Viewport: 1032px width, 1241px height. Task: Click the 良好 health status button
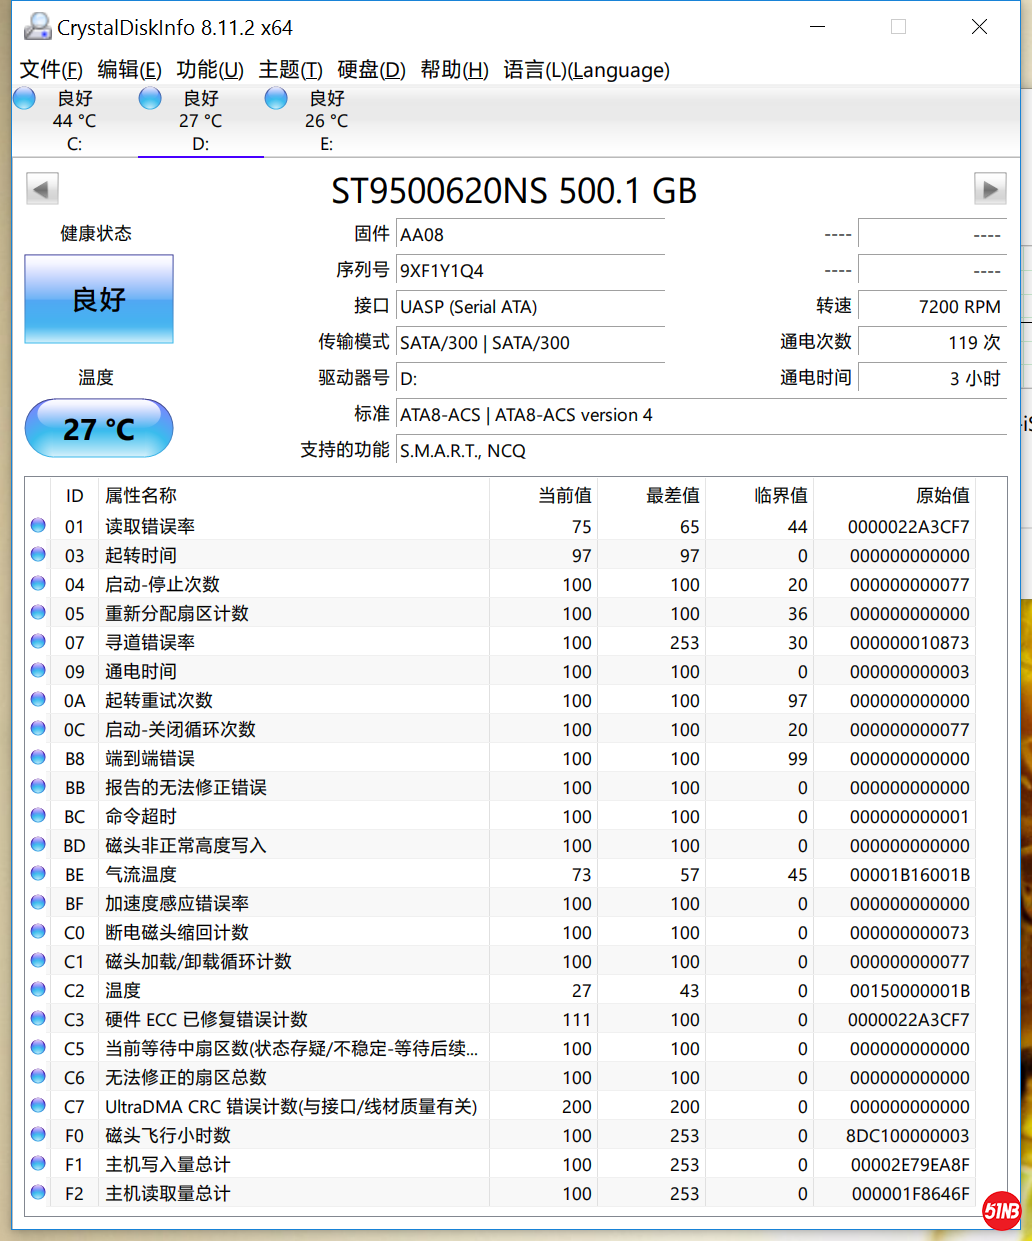tap(99, 299)
